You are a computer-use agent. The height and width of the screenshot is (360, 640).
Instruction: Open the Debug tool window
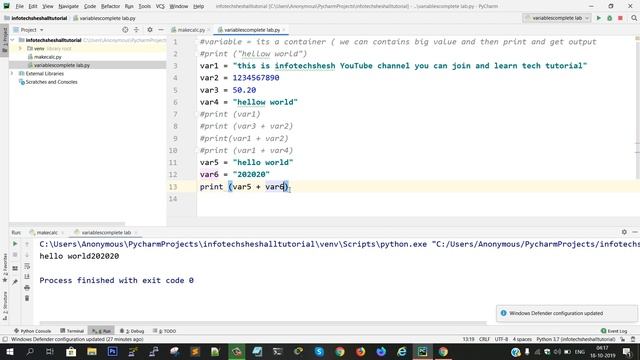pyautogui.click(x=132, y=331)
